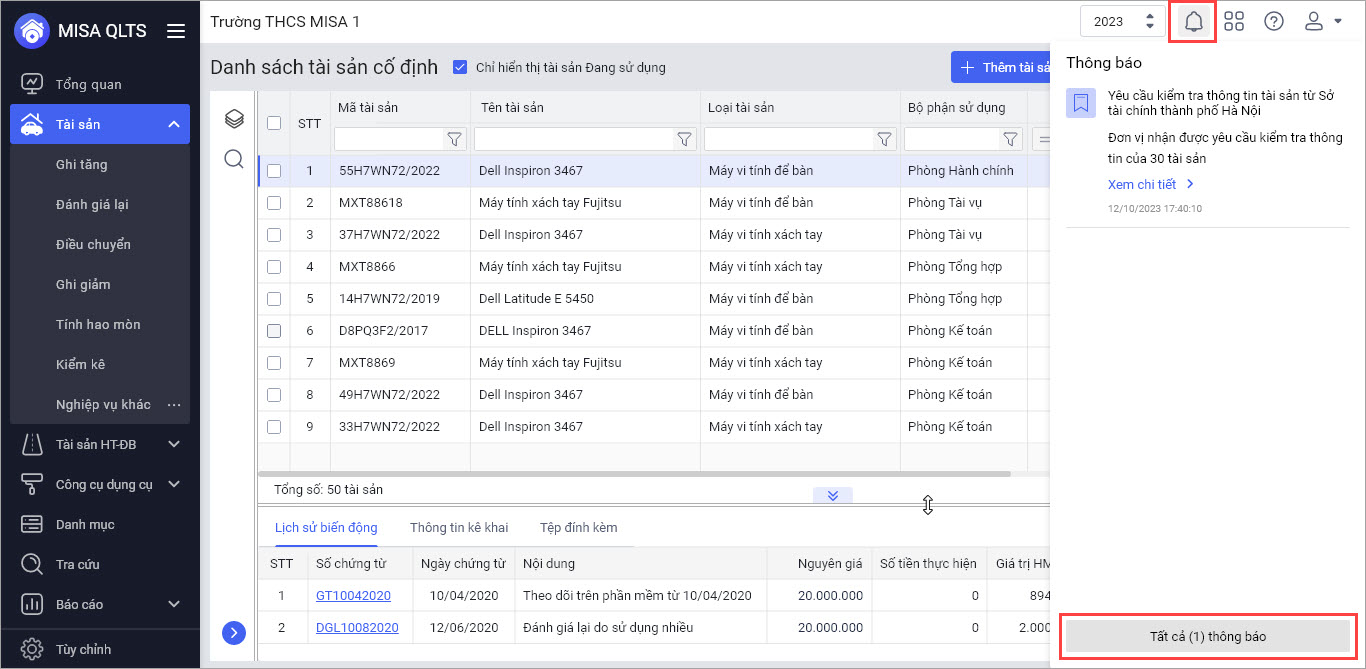Click the search magnifier icon beside table

234,159
